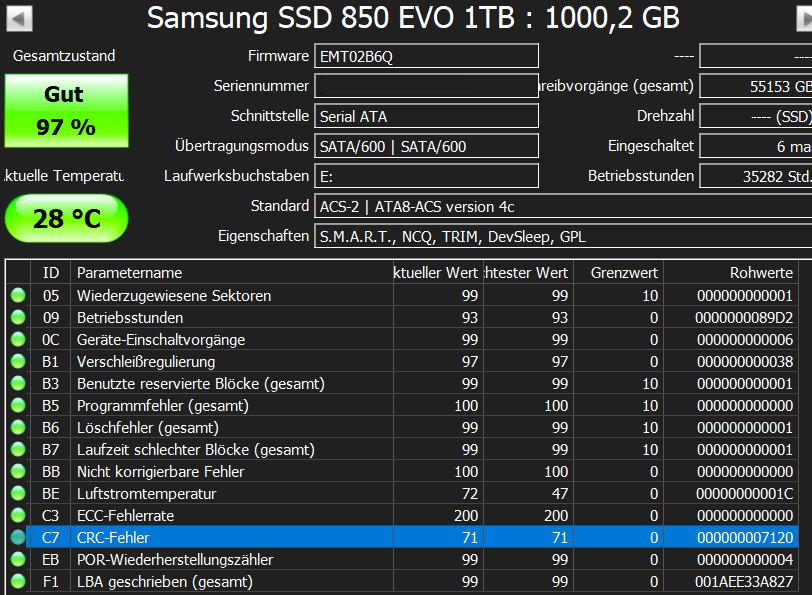Click the status circle for Luftstromtemperatur
The height and width of the screenshot is (595, 812).
tap(18, 494)
